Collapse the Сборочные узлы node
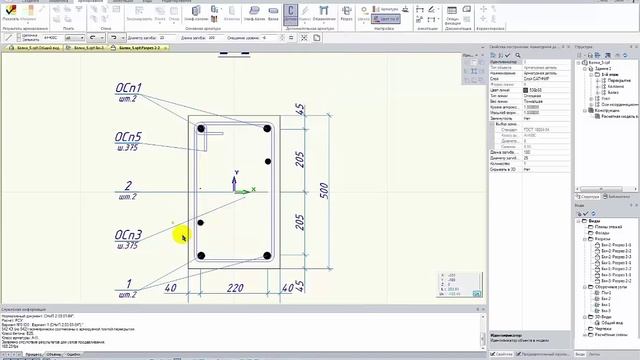Viewport: 640px width, 360px height. (585, 287)
